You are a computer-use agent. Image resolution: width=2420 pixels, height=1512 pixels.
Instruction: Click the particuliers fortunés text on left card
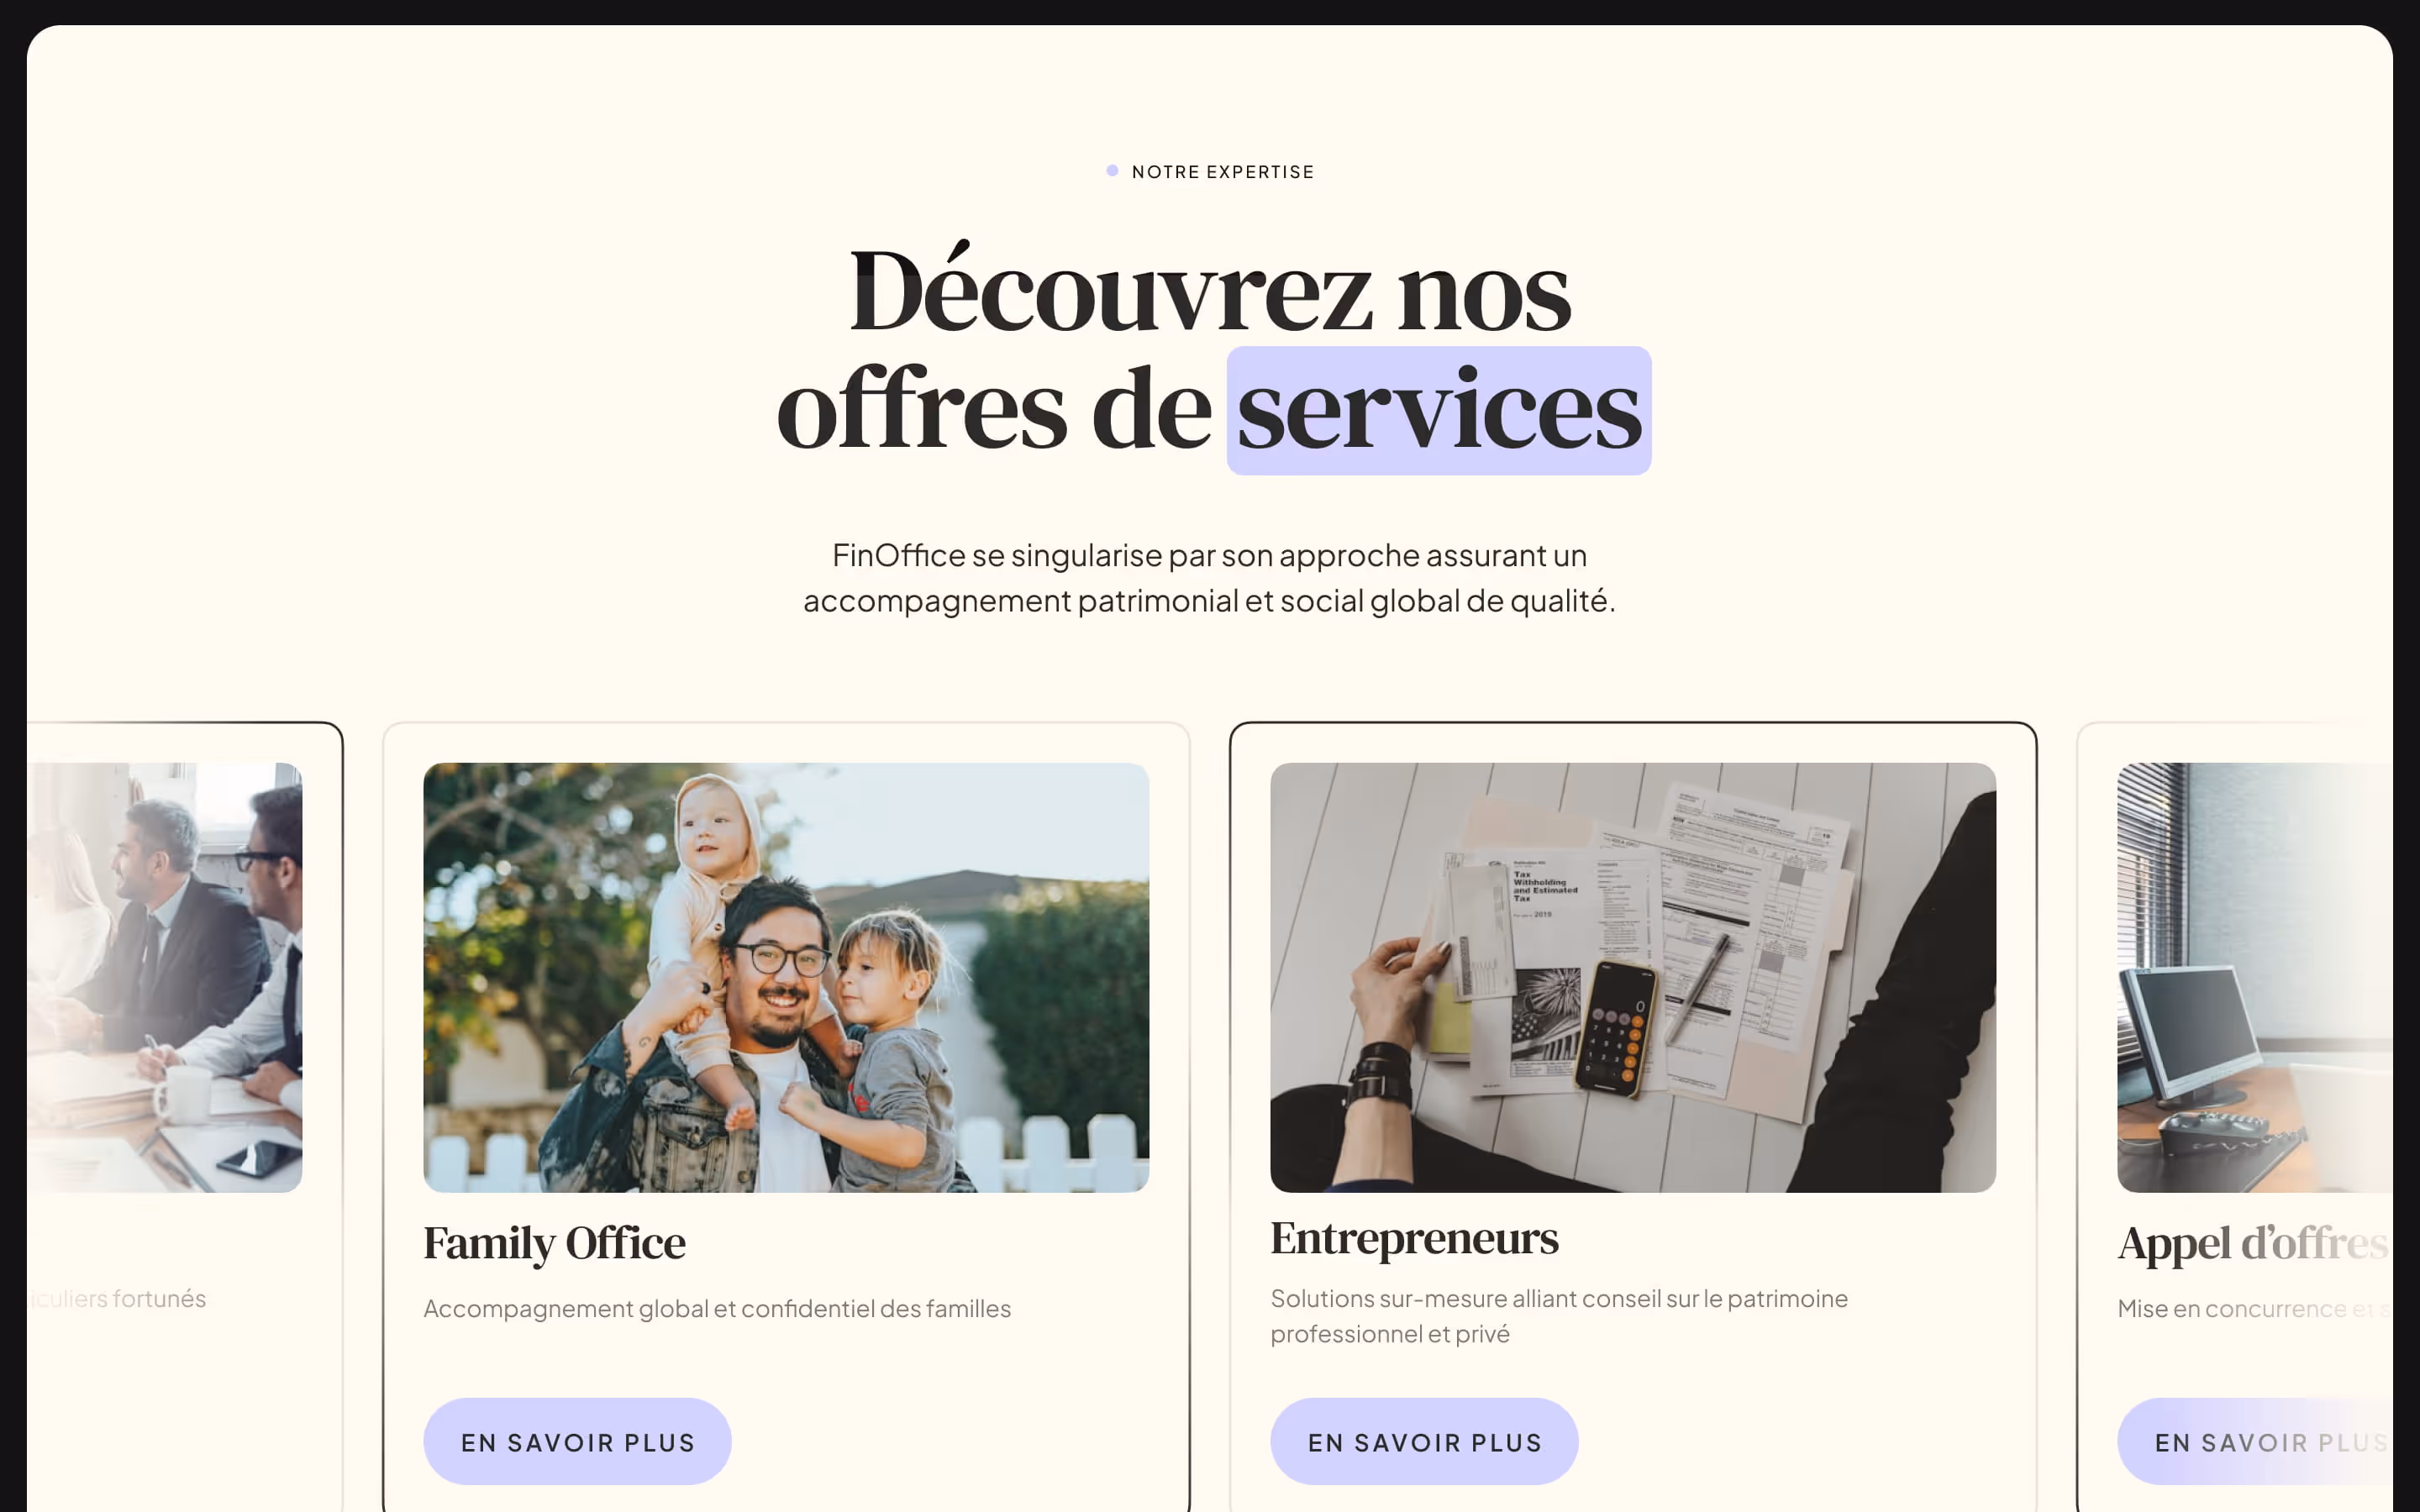[117, 1298]
